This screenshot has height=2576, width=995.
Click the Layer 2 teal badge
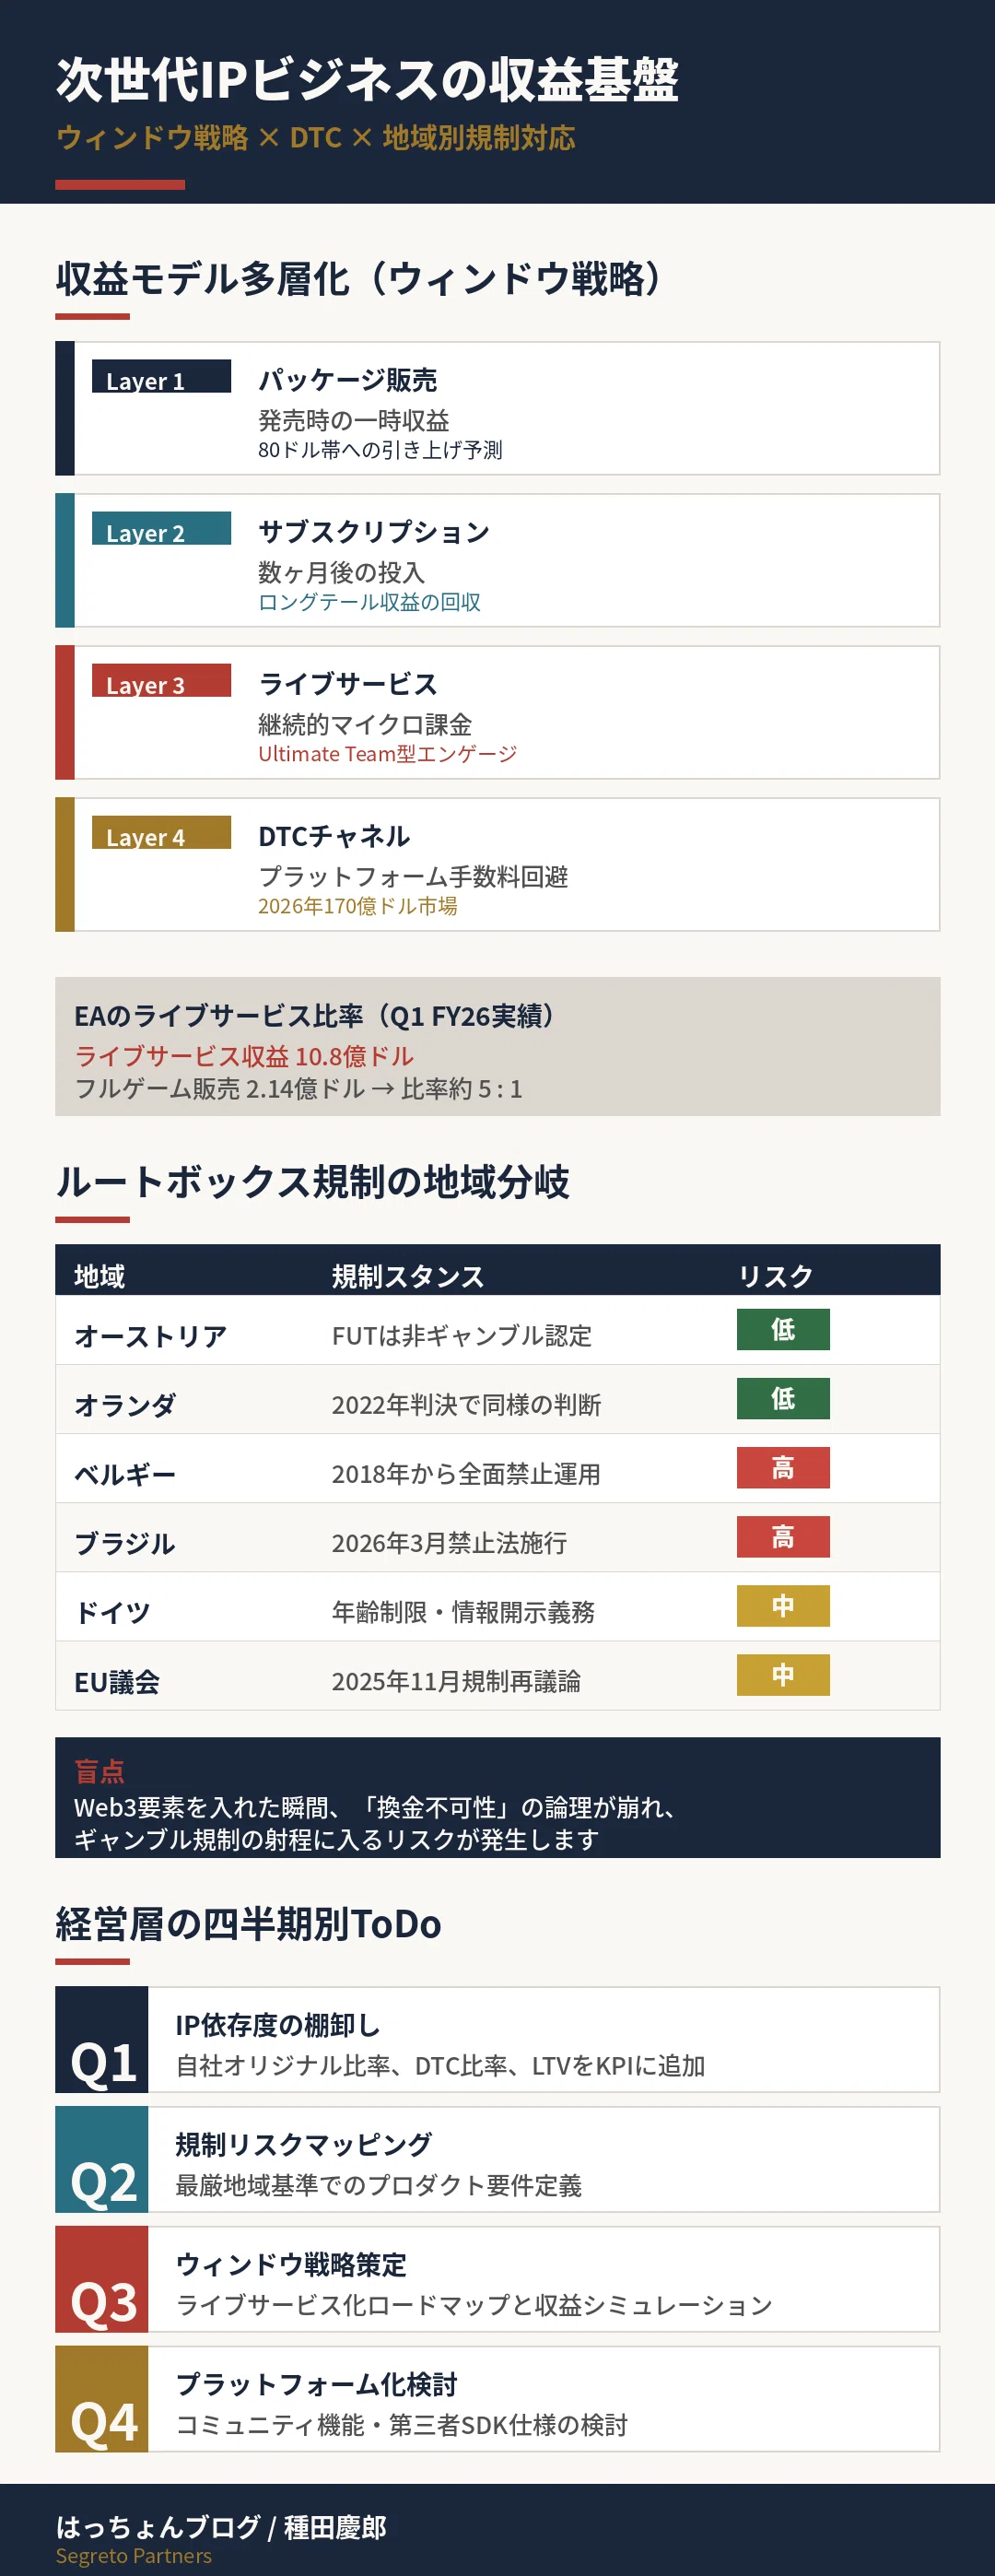(161, 528)
